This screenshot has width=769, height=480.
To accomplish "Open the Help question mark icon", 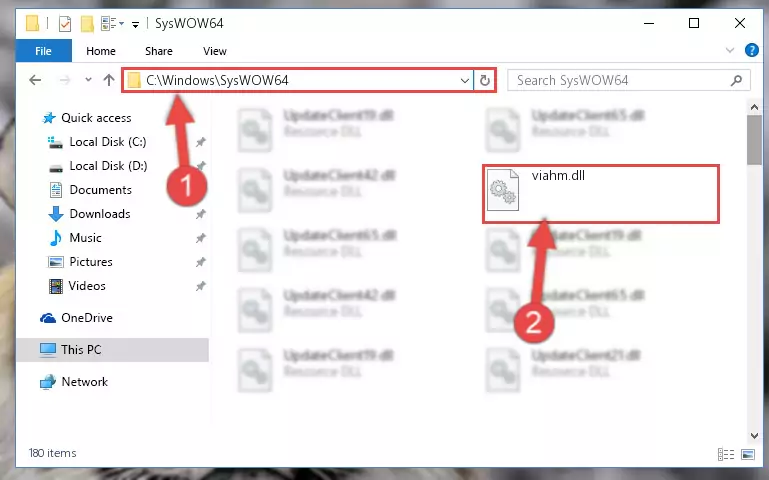I will pos(751,50).
